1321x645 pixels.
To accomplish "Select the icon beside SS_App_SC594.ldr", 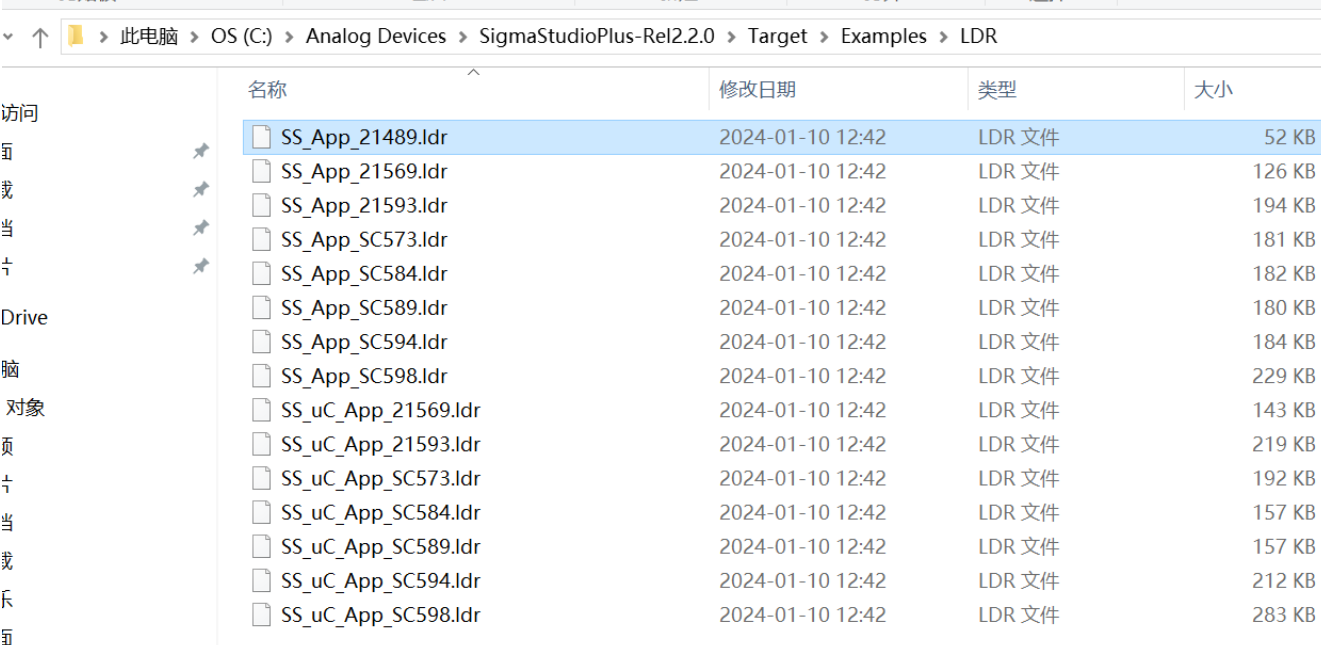I will [x=262, y=341].
